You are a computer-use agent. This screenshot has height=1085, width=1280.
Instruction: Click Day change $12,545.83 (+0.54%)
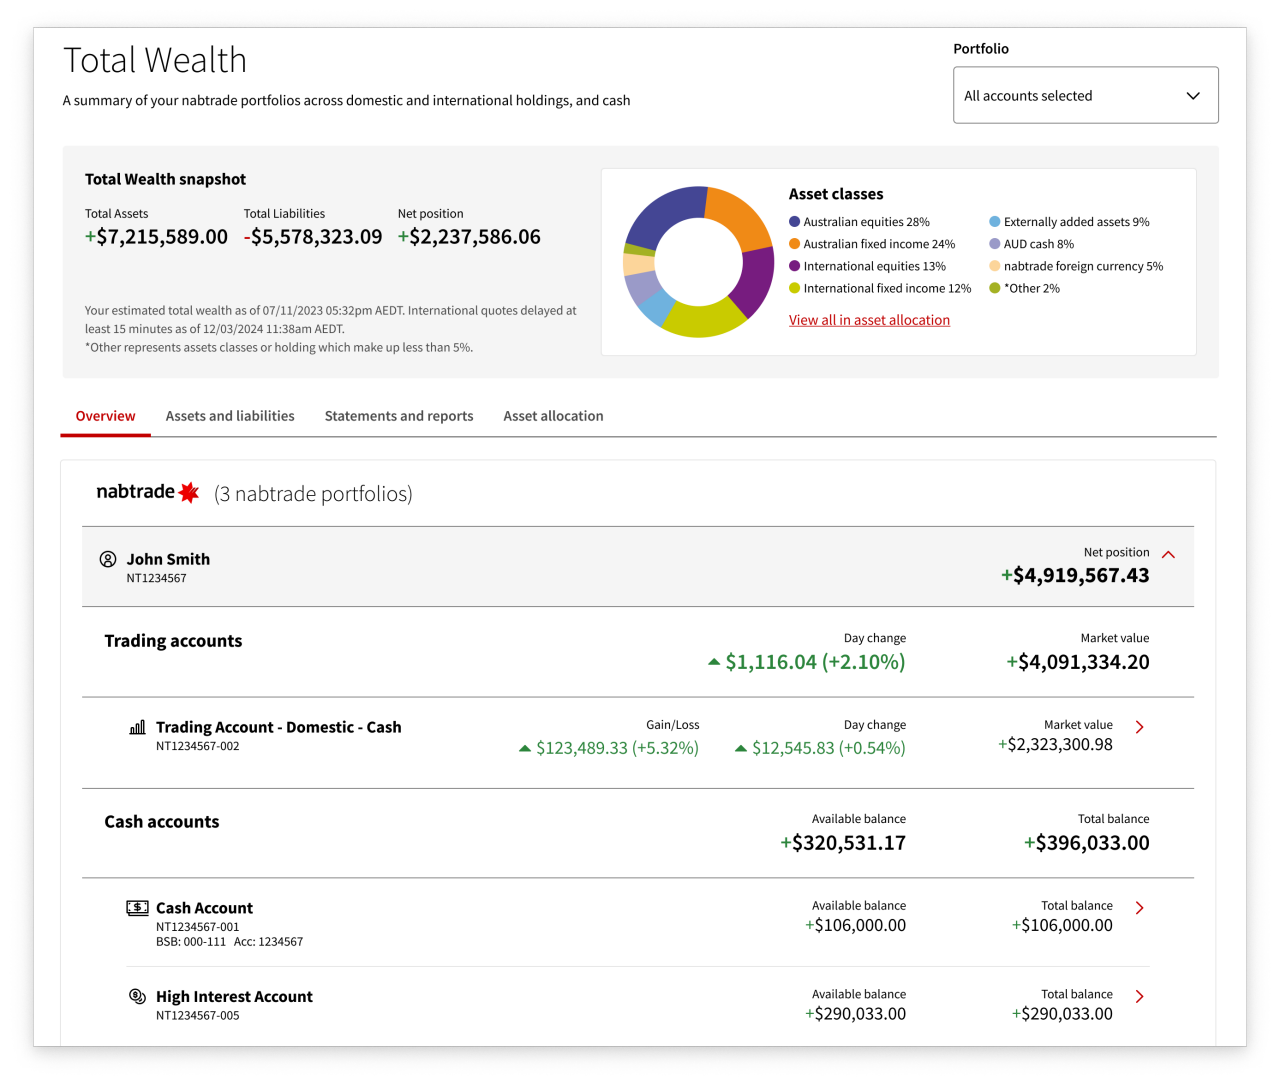tap(820, 748)
